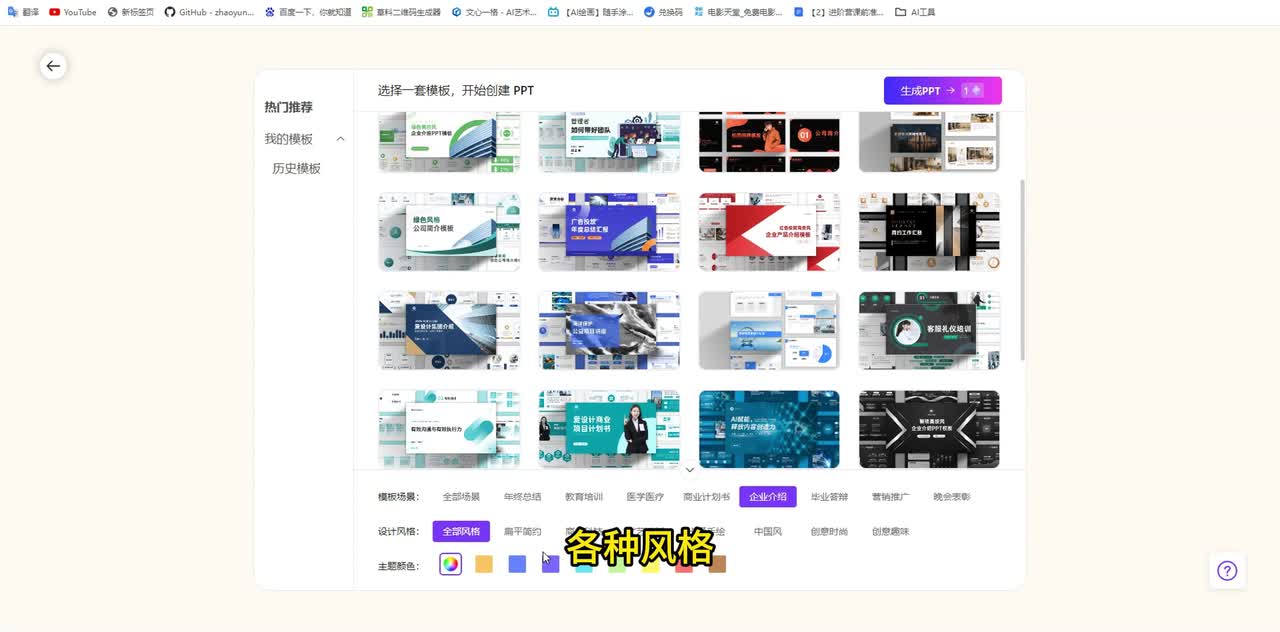Screen dimensions: 1280x632
Task: Click the 翻译 translate bookmark icon
Action: tap(22, 12)
